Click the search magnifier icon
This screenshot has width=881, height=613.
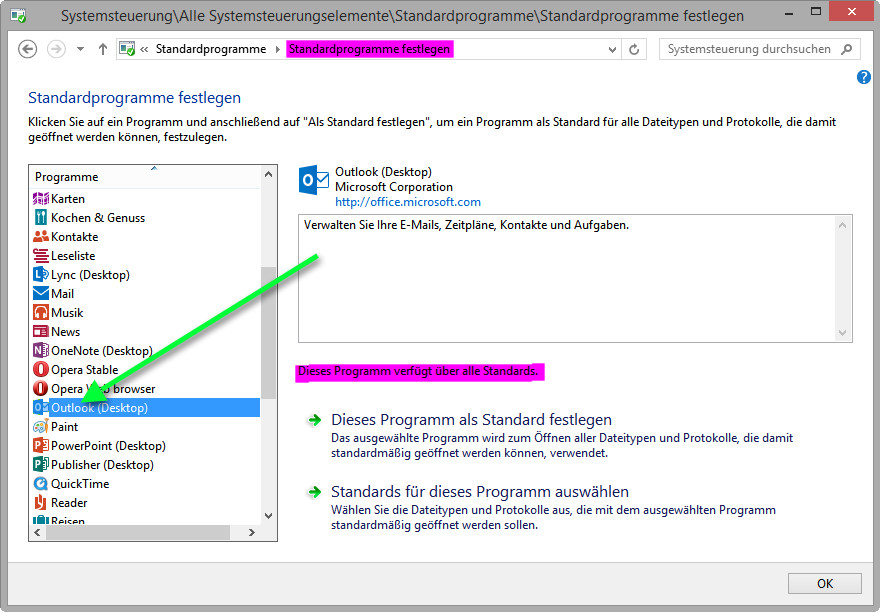coord(847,49)
